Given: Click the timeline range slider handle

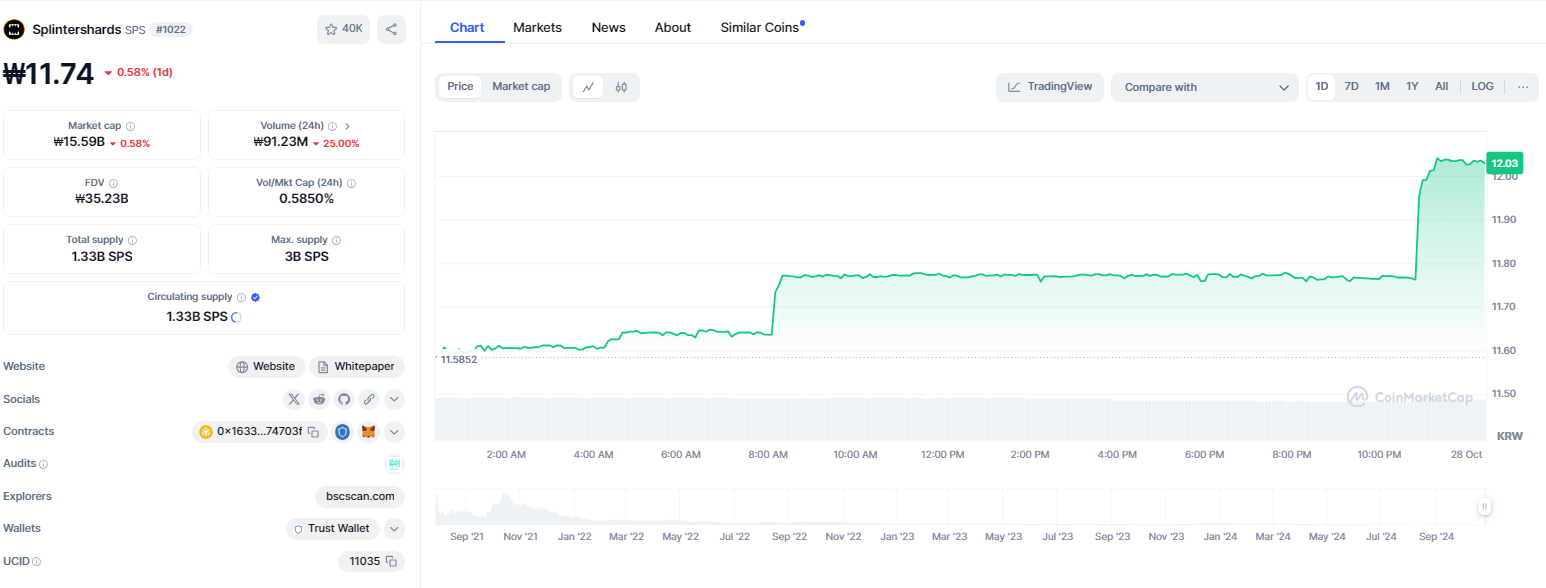Looking at the screenshot, I should point(1485,507).
